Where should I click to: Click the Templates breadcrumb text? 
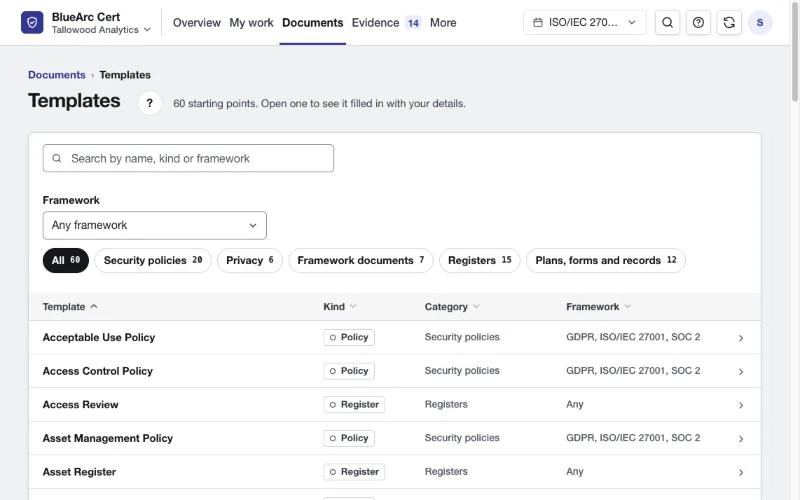125,74
